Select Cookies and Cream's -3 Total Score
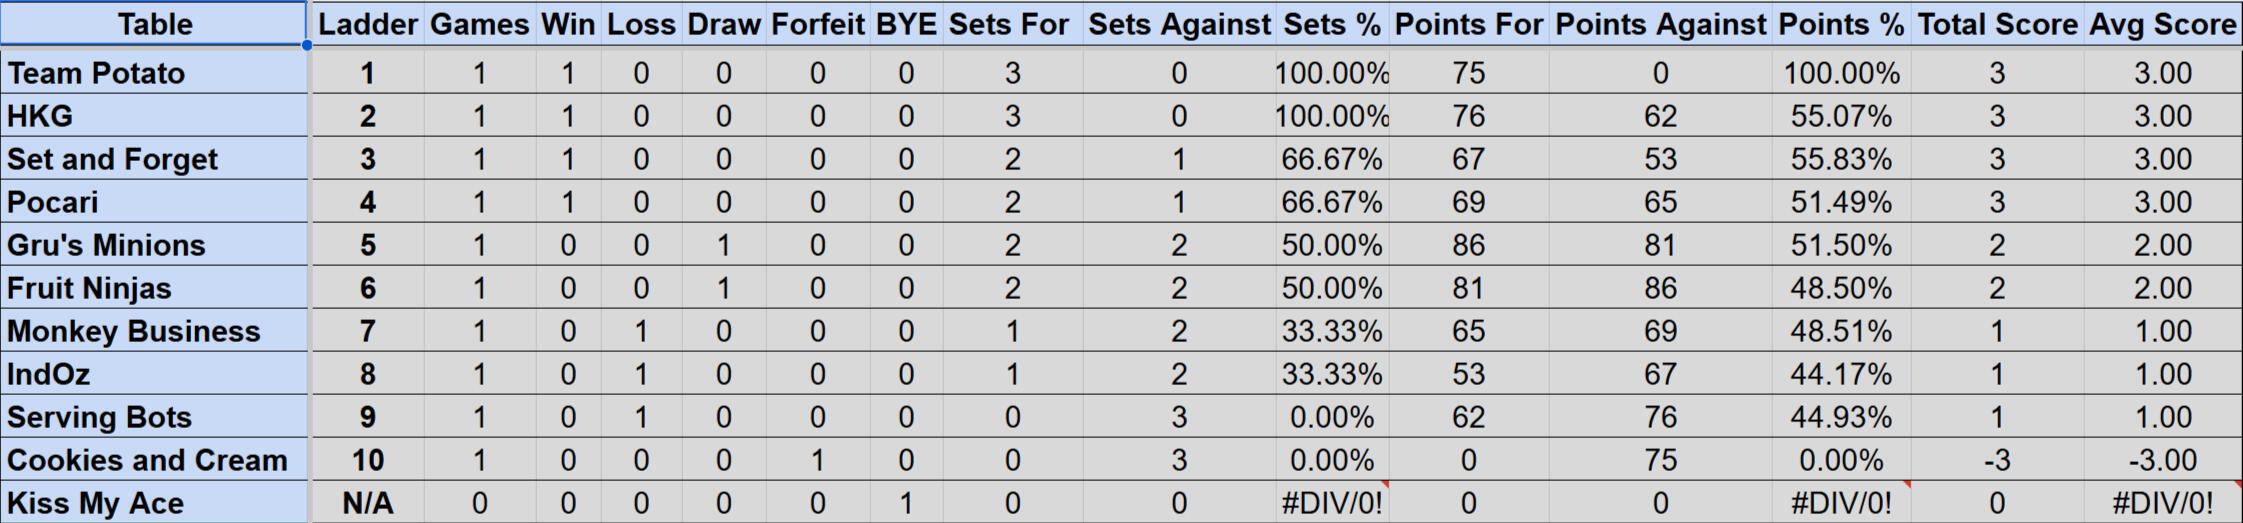 [x=1996, y=460]
